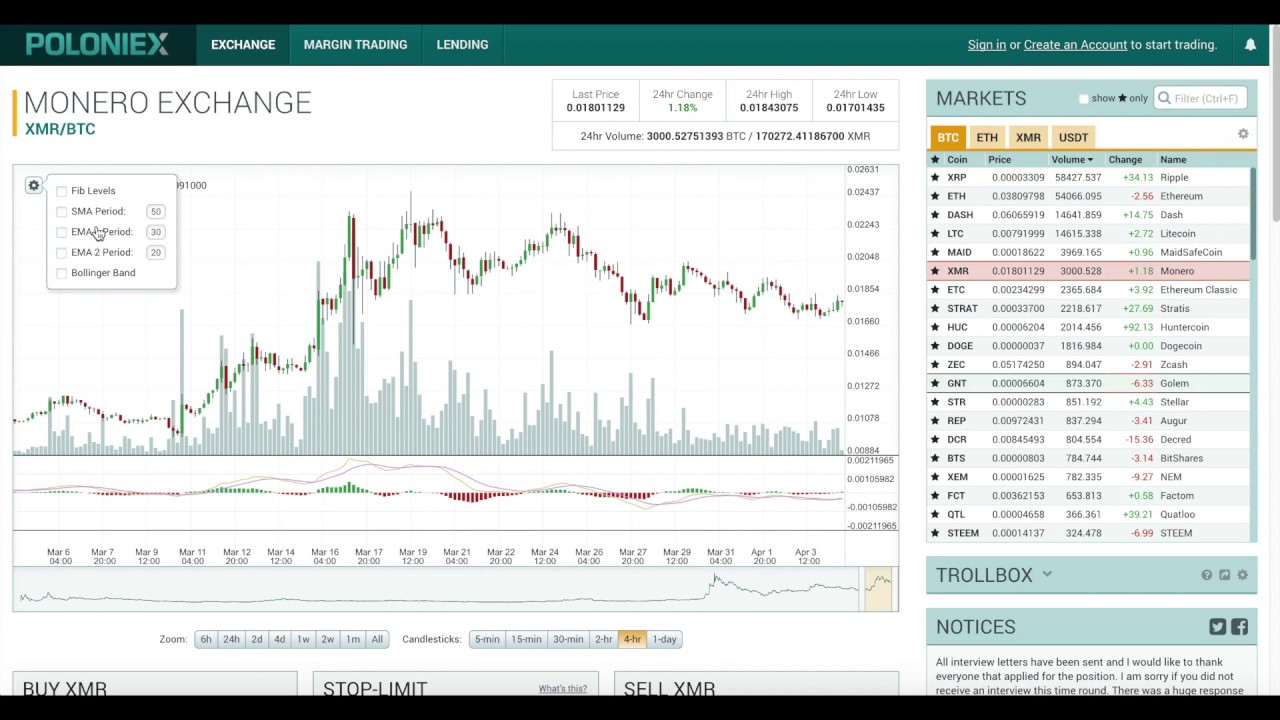Expand the Trollbox dropdown chevron
This screenshot has width=1280, height=720.
tap(1047, 574)
